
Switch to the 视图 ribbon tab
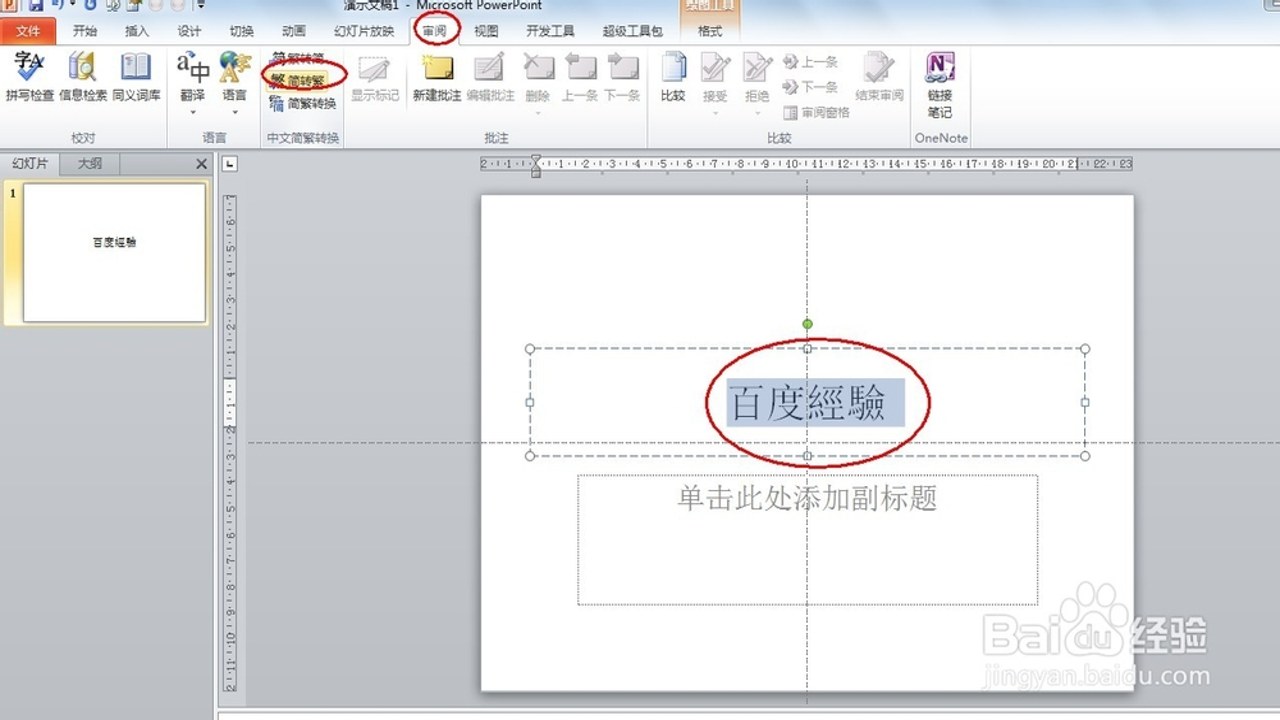click(486, 31)
